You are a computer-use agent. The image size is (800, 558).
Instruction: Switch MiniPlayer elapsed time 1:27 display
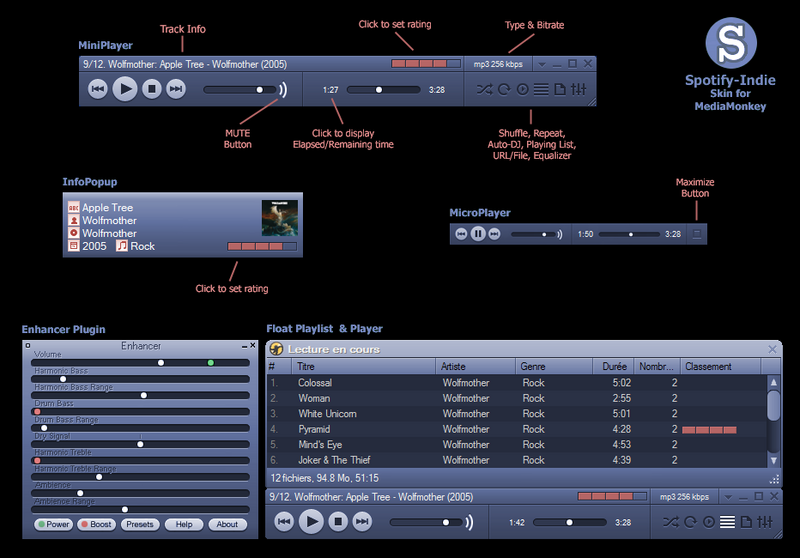[331, 90]
